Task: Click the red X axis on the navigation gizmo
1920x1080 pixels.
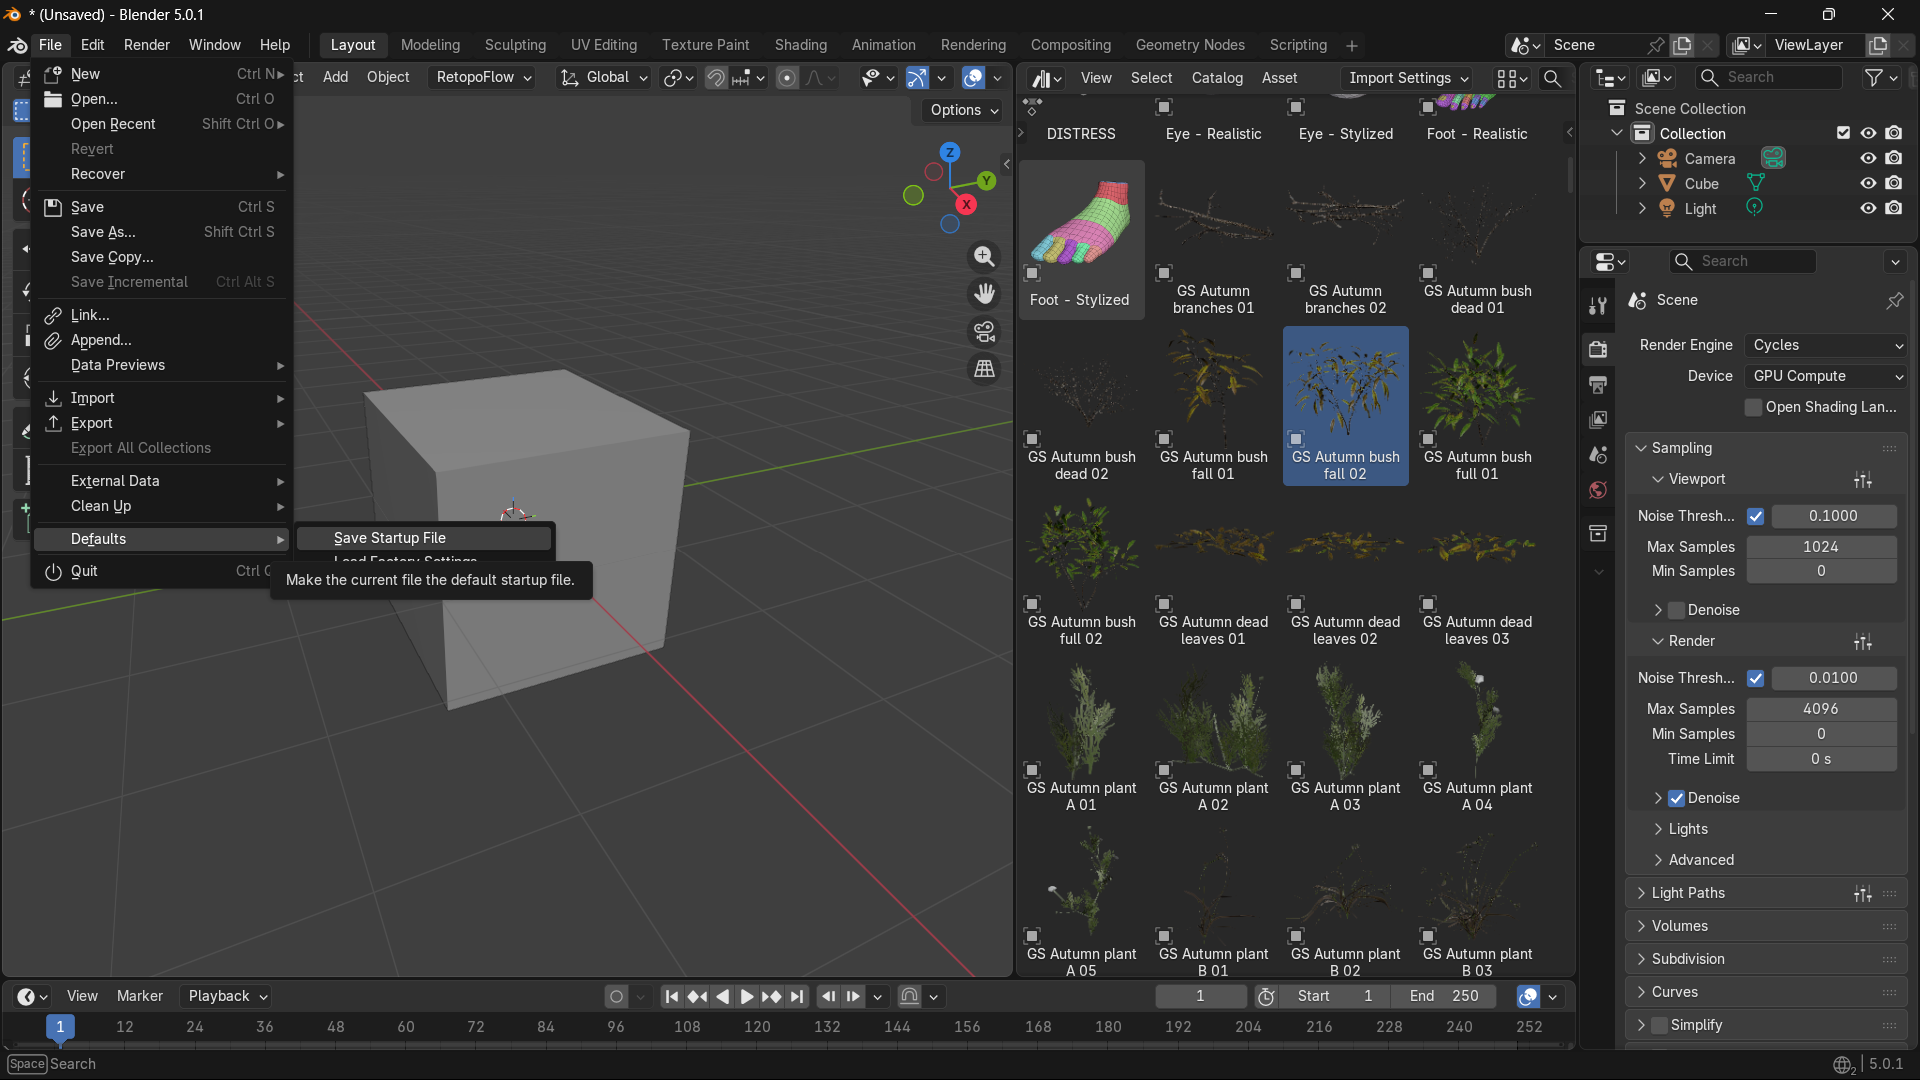Action: [x=966, y=204]
